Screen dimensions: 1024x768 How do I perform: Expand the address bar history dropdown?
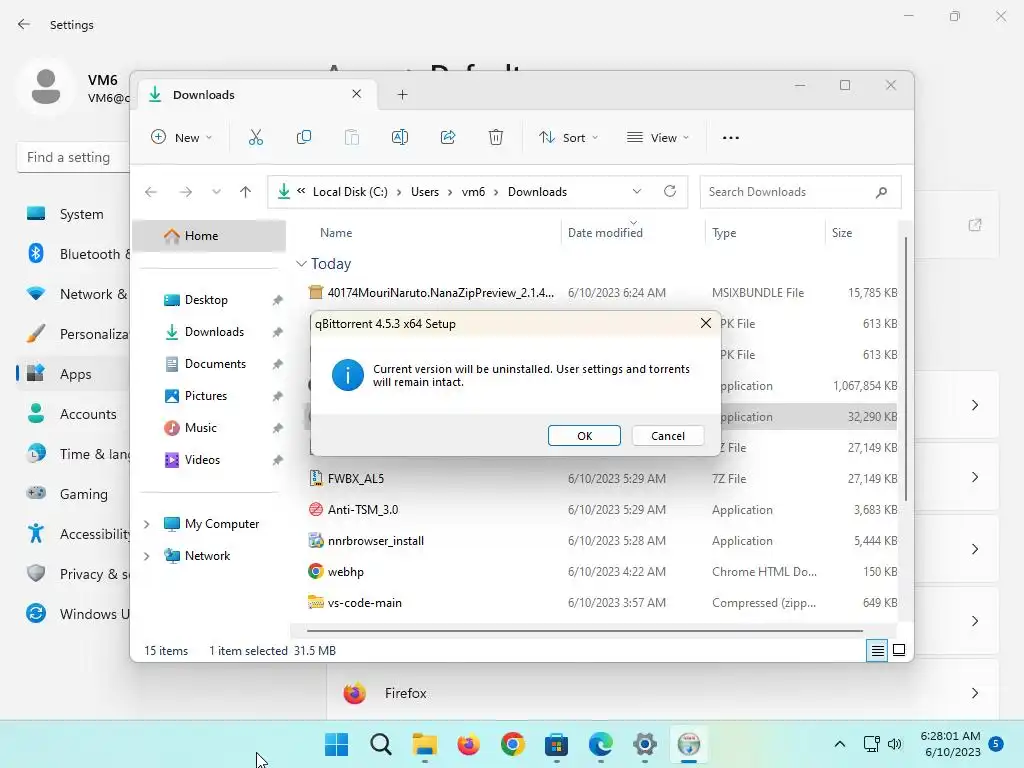point(637,191)
